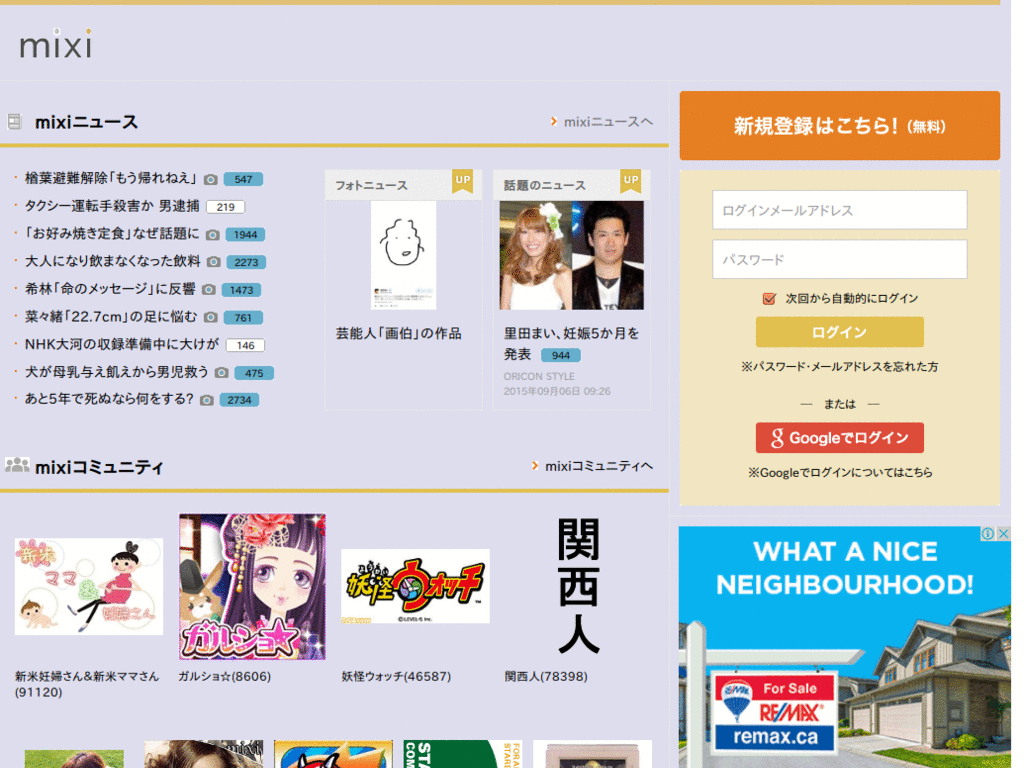Screen dimensions: 1024x768
Task: Click comment count badge 1944
Action: (246, 234)
